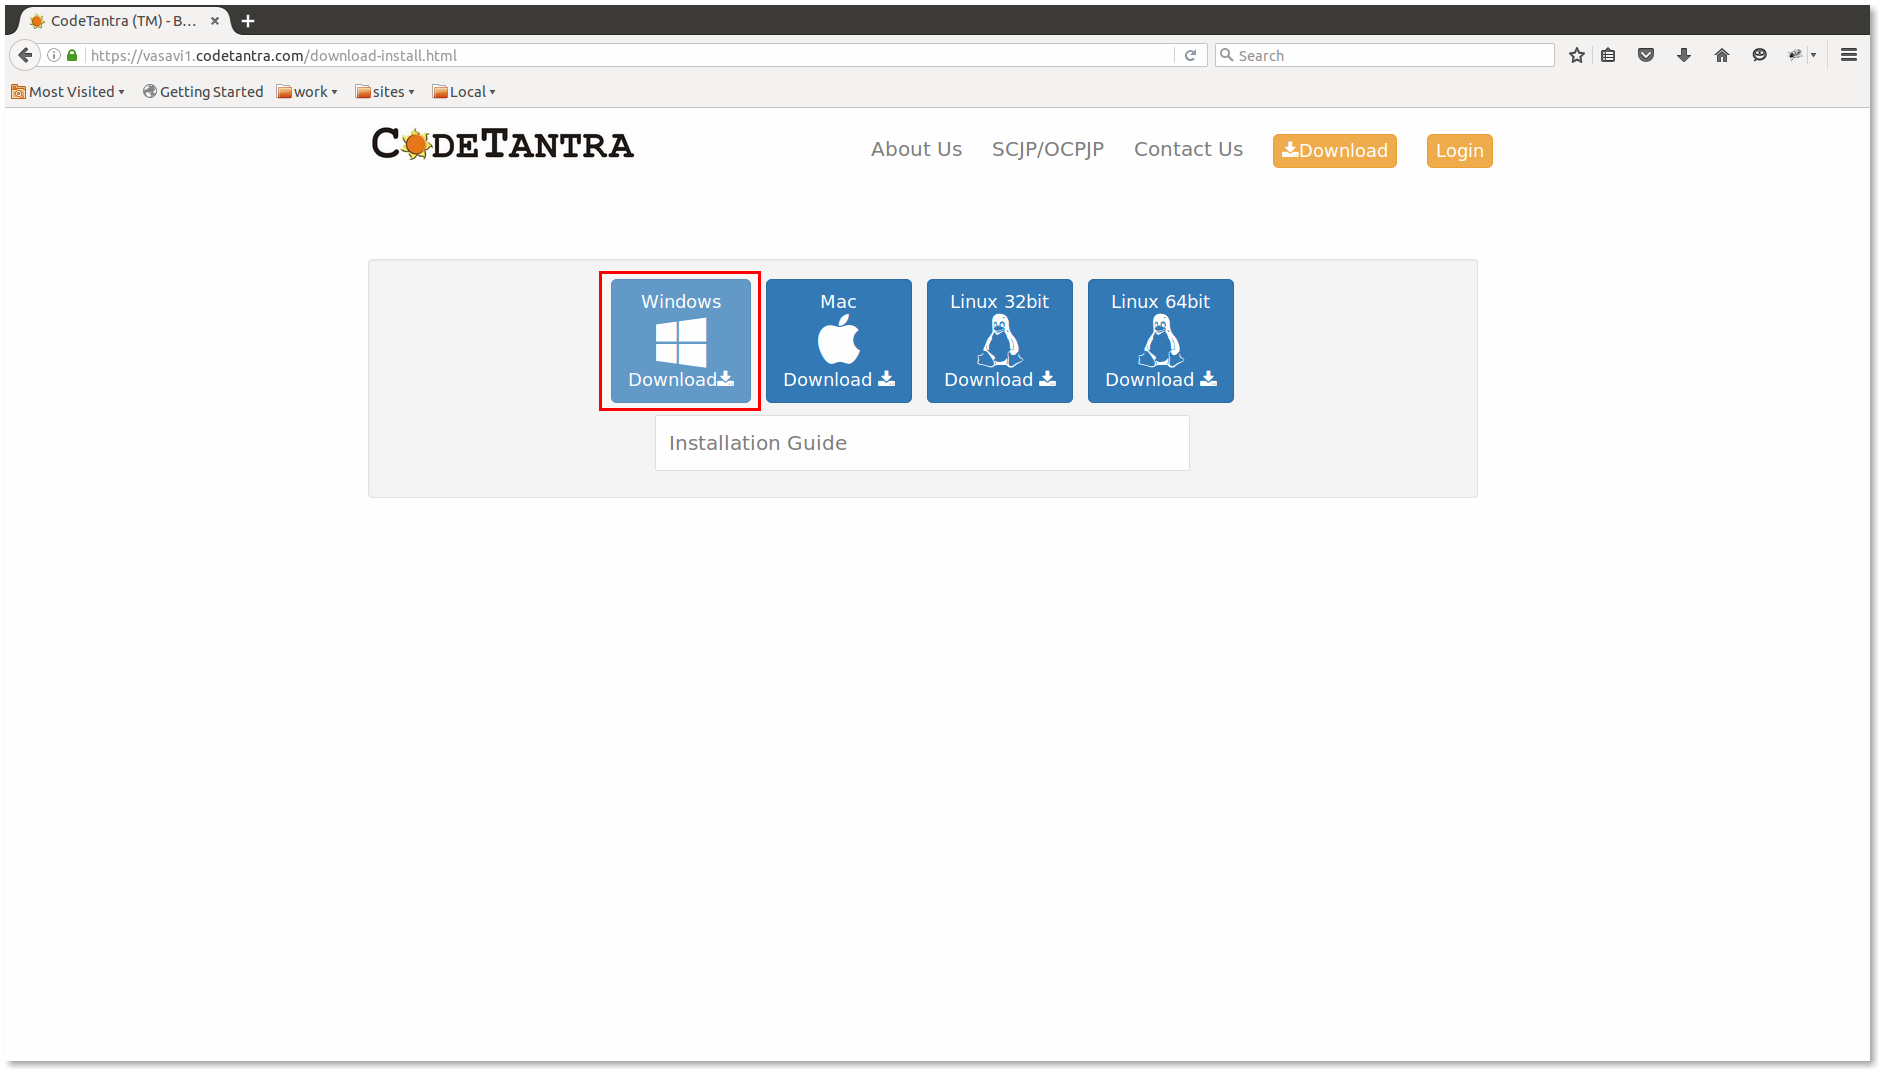This screenshot has width=1879, height=1070.
Task: Click the downloads arrow icon in toolbar
Action: tap(1684, 55)
